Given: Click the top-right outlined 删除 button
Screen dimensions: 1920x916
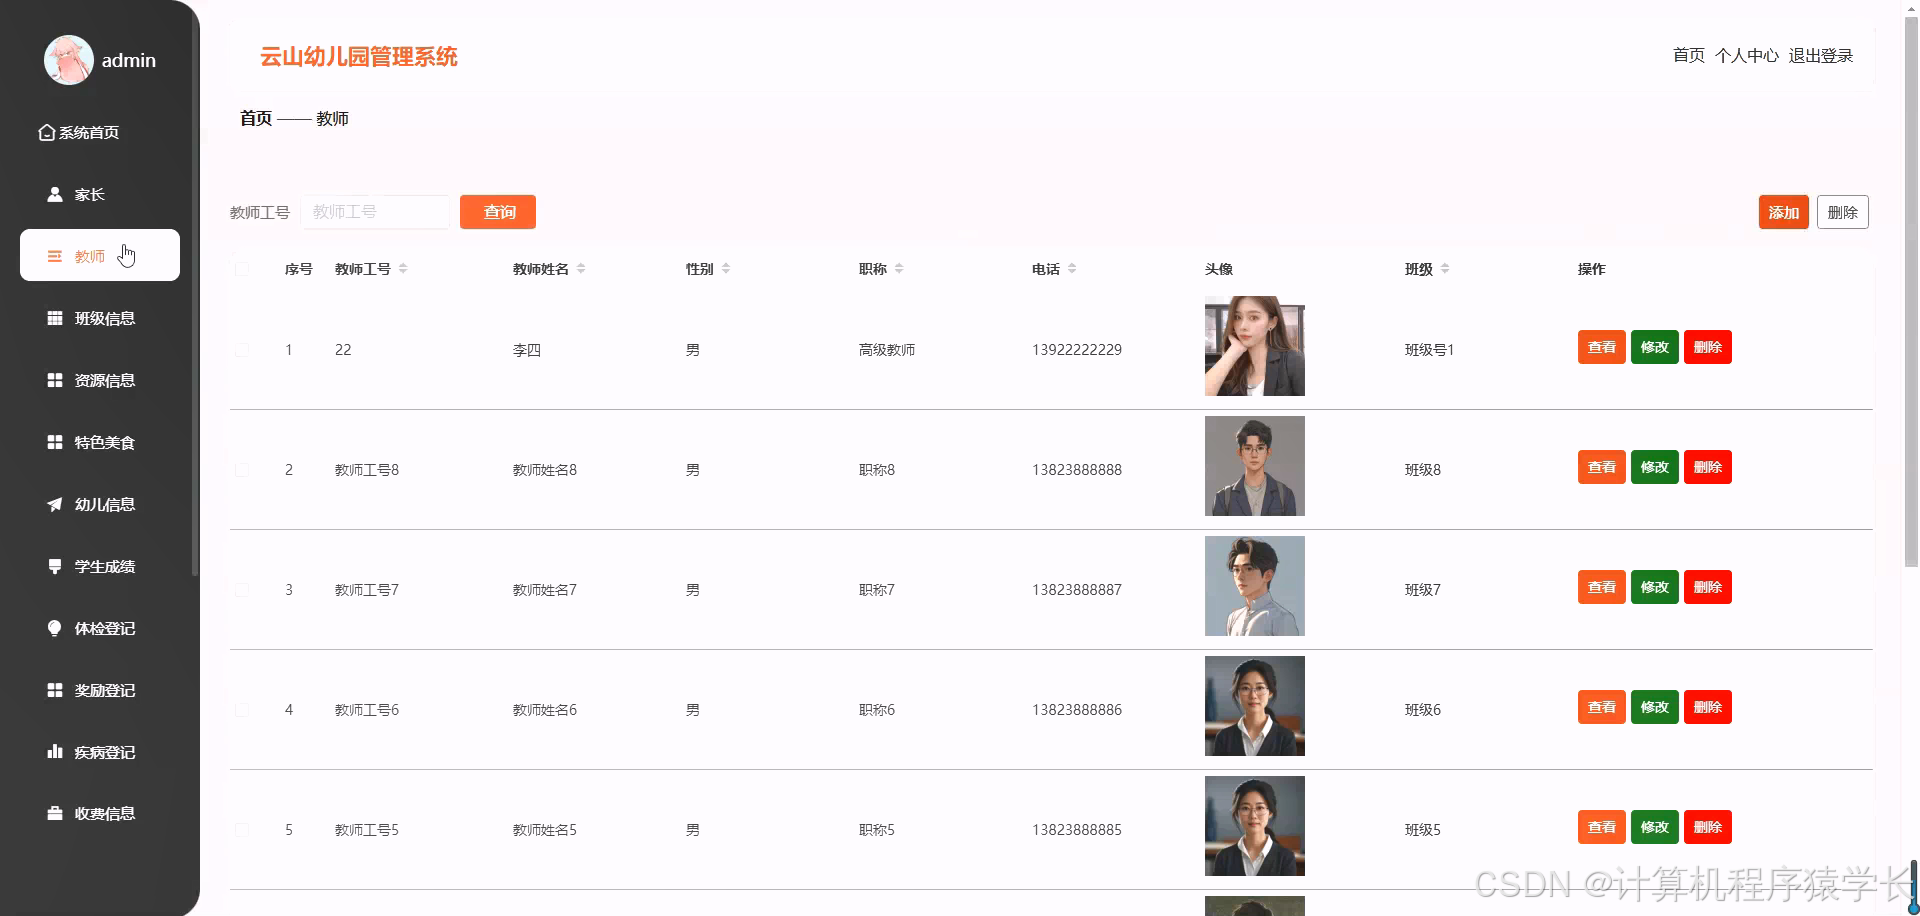Looking at the screenshot, I should pos(1843,212).
